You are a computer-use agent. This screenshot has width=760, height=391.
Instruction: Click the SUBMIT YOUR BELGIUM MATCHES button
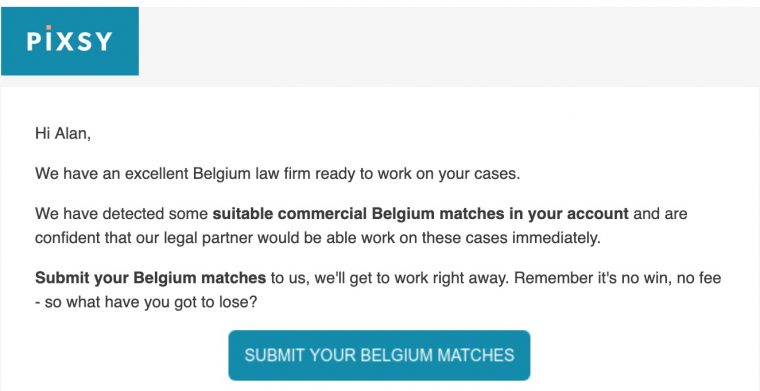click(379, 355)
